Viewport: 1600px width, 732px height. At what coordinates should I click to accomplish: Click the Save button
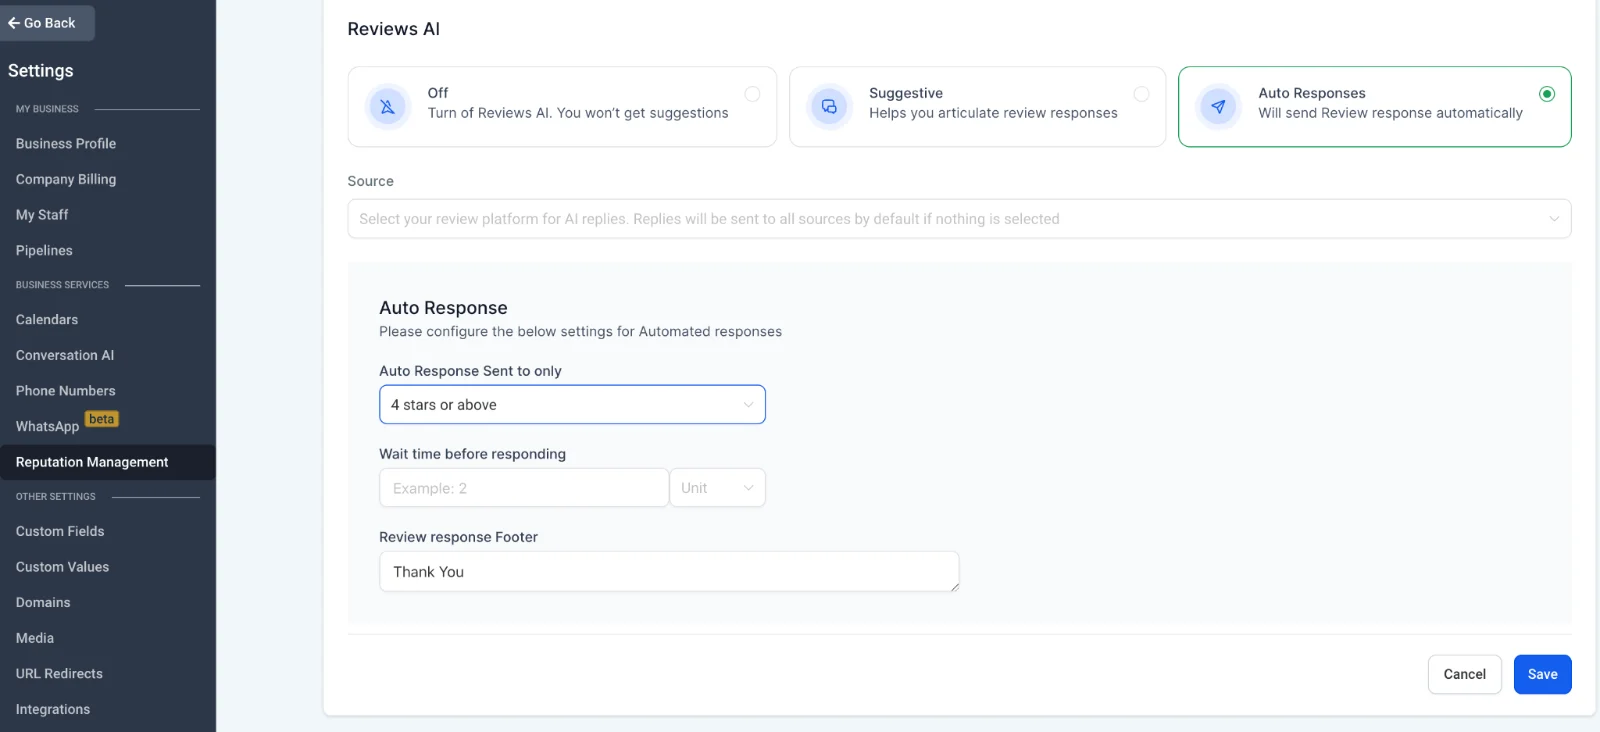[1542, 674]
